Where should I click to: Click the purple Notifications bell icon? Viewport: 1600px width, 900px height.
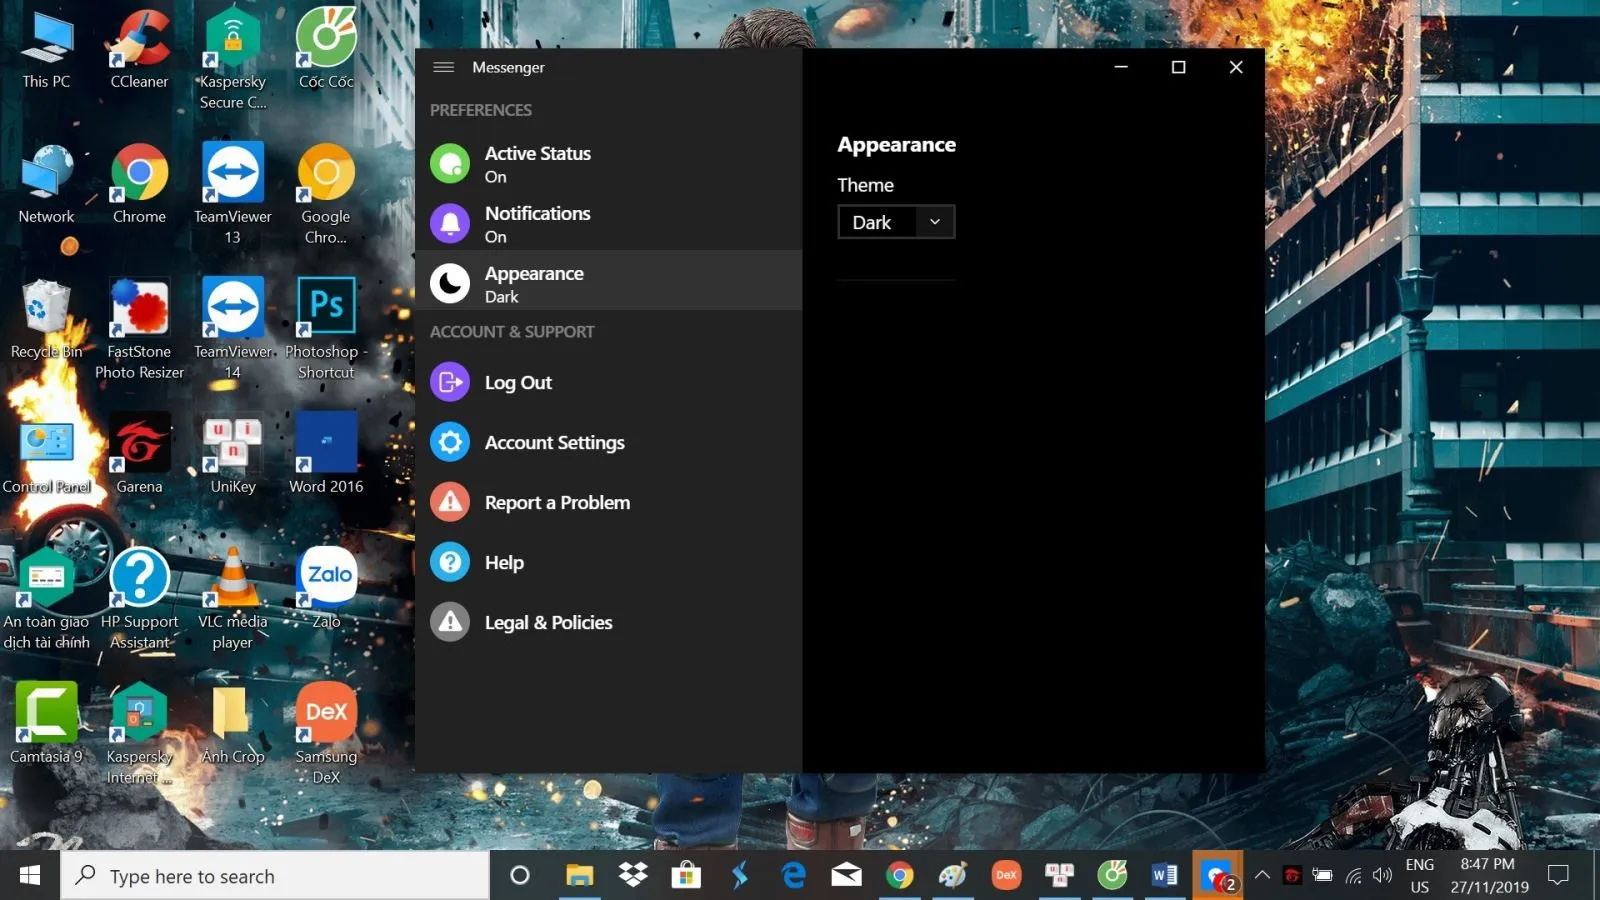tap(450, 224)
